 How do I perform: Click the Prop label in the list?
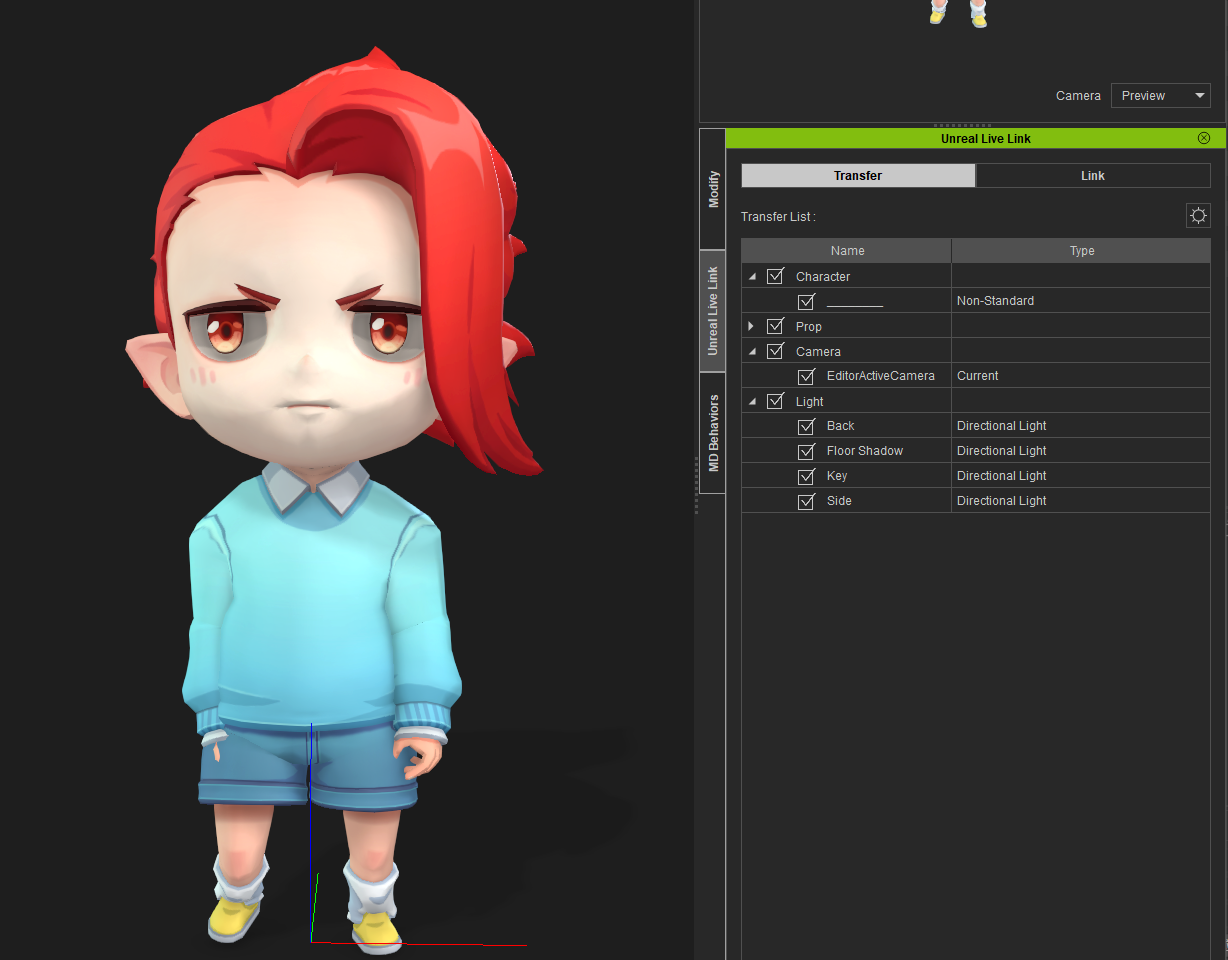point(808,327)
